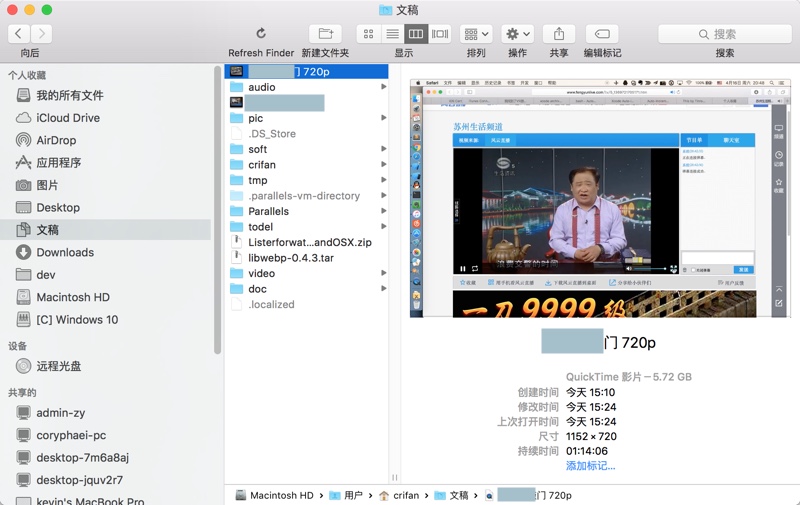800x505 pixels.
Task: Select the soft folder
Action: point(258,149)
